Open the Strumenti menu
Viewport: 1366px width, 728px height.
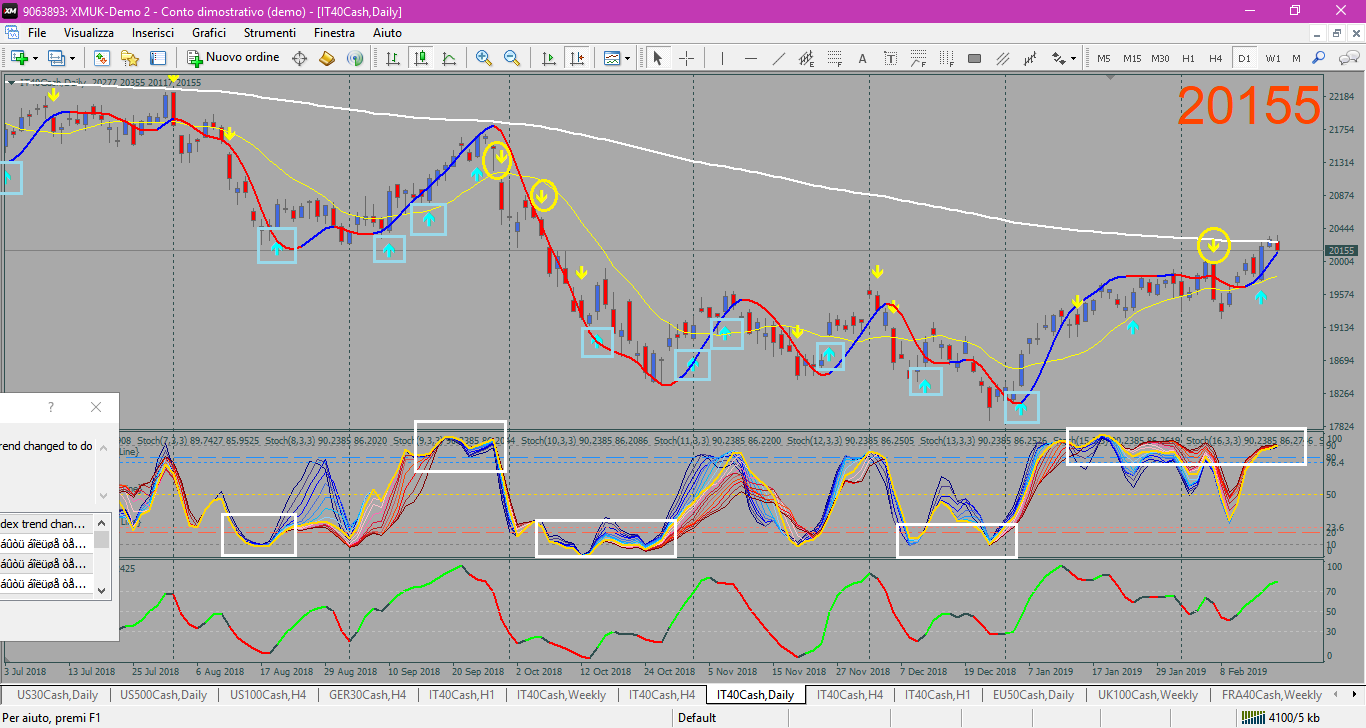coord(270,33)
